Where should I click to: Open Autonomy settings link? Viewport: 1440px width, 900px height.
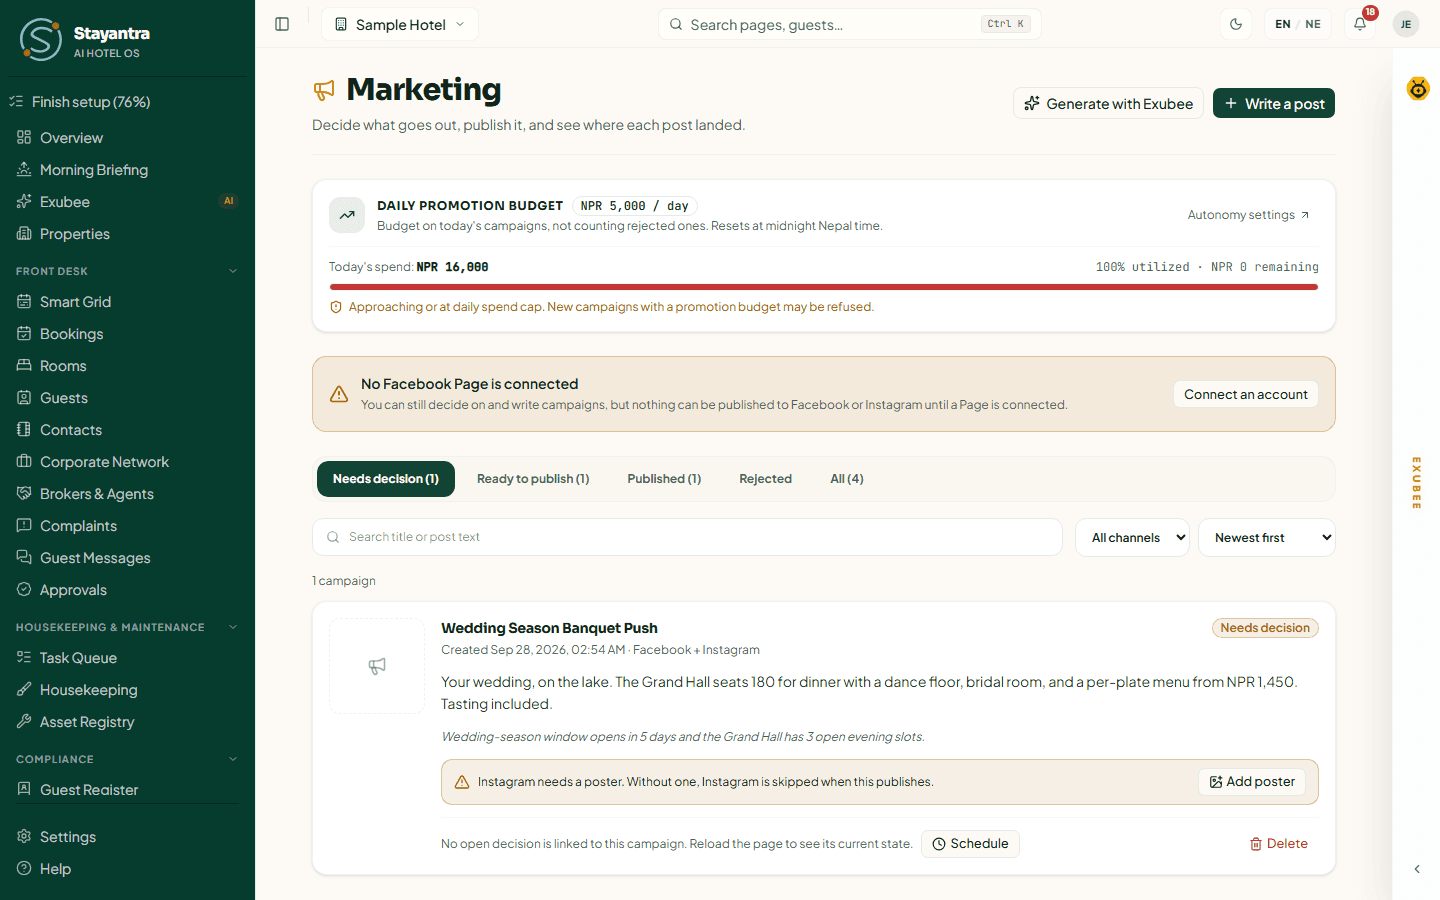pos(1248,215)
